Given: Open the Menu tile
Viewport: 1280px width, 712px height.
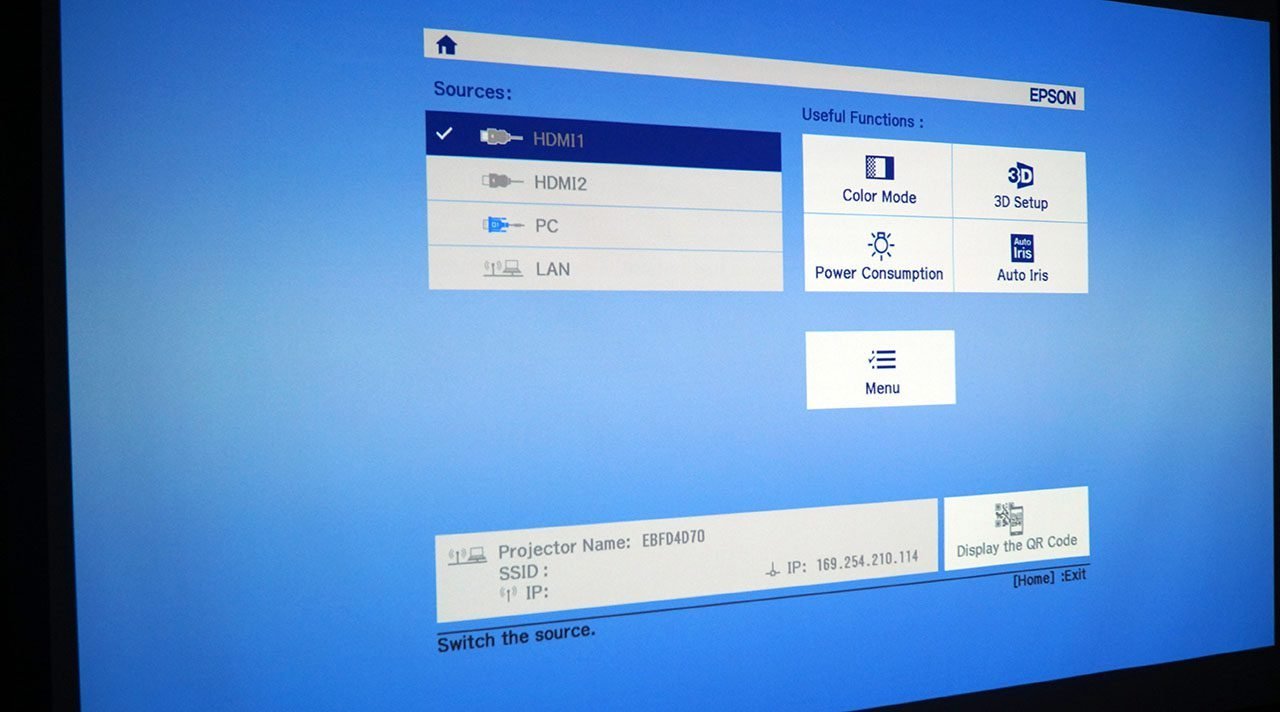Looking at the screenshot, I should (x=881, y=369).
